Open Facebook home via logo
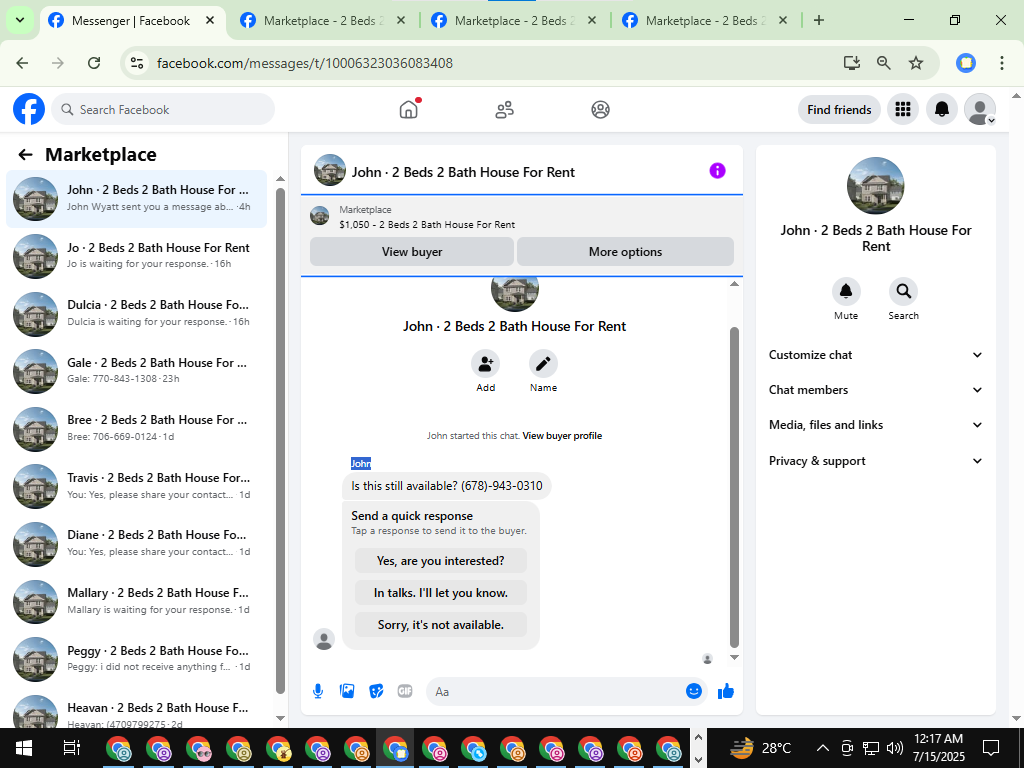 tap(29, 109)
